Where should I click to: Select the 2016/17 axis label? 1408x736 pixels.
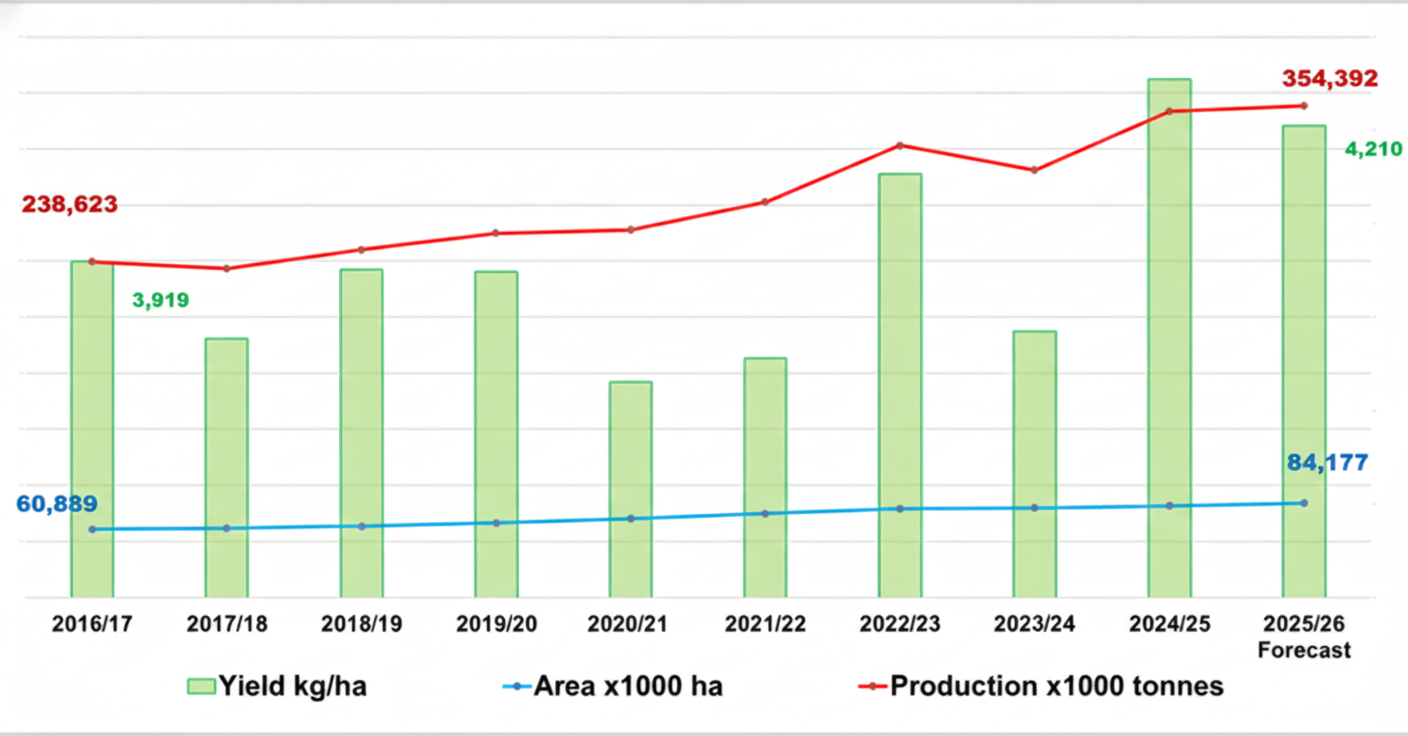tap(93, 623)
